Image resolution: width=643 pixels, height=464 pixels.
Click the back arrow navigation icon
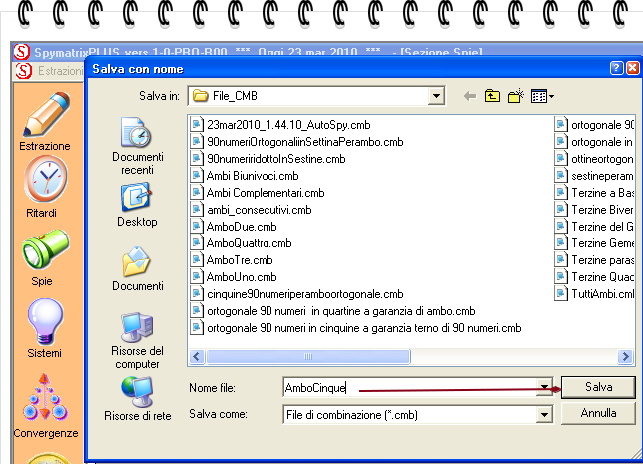[470, 96]
